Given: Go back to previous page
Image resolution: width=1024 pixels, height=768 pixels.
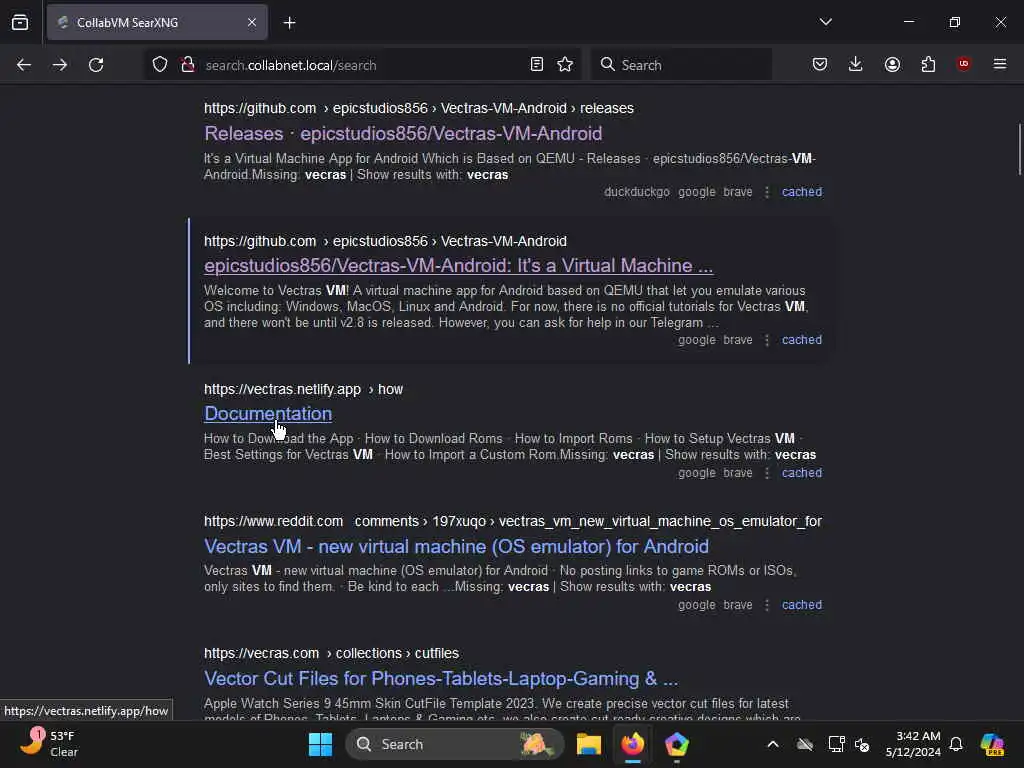Looking at the screenshot, I should coord(24,65).
